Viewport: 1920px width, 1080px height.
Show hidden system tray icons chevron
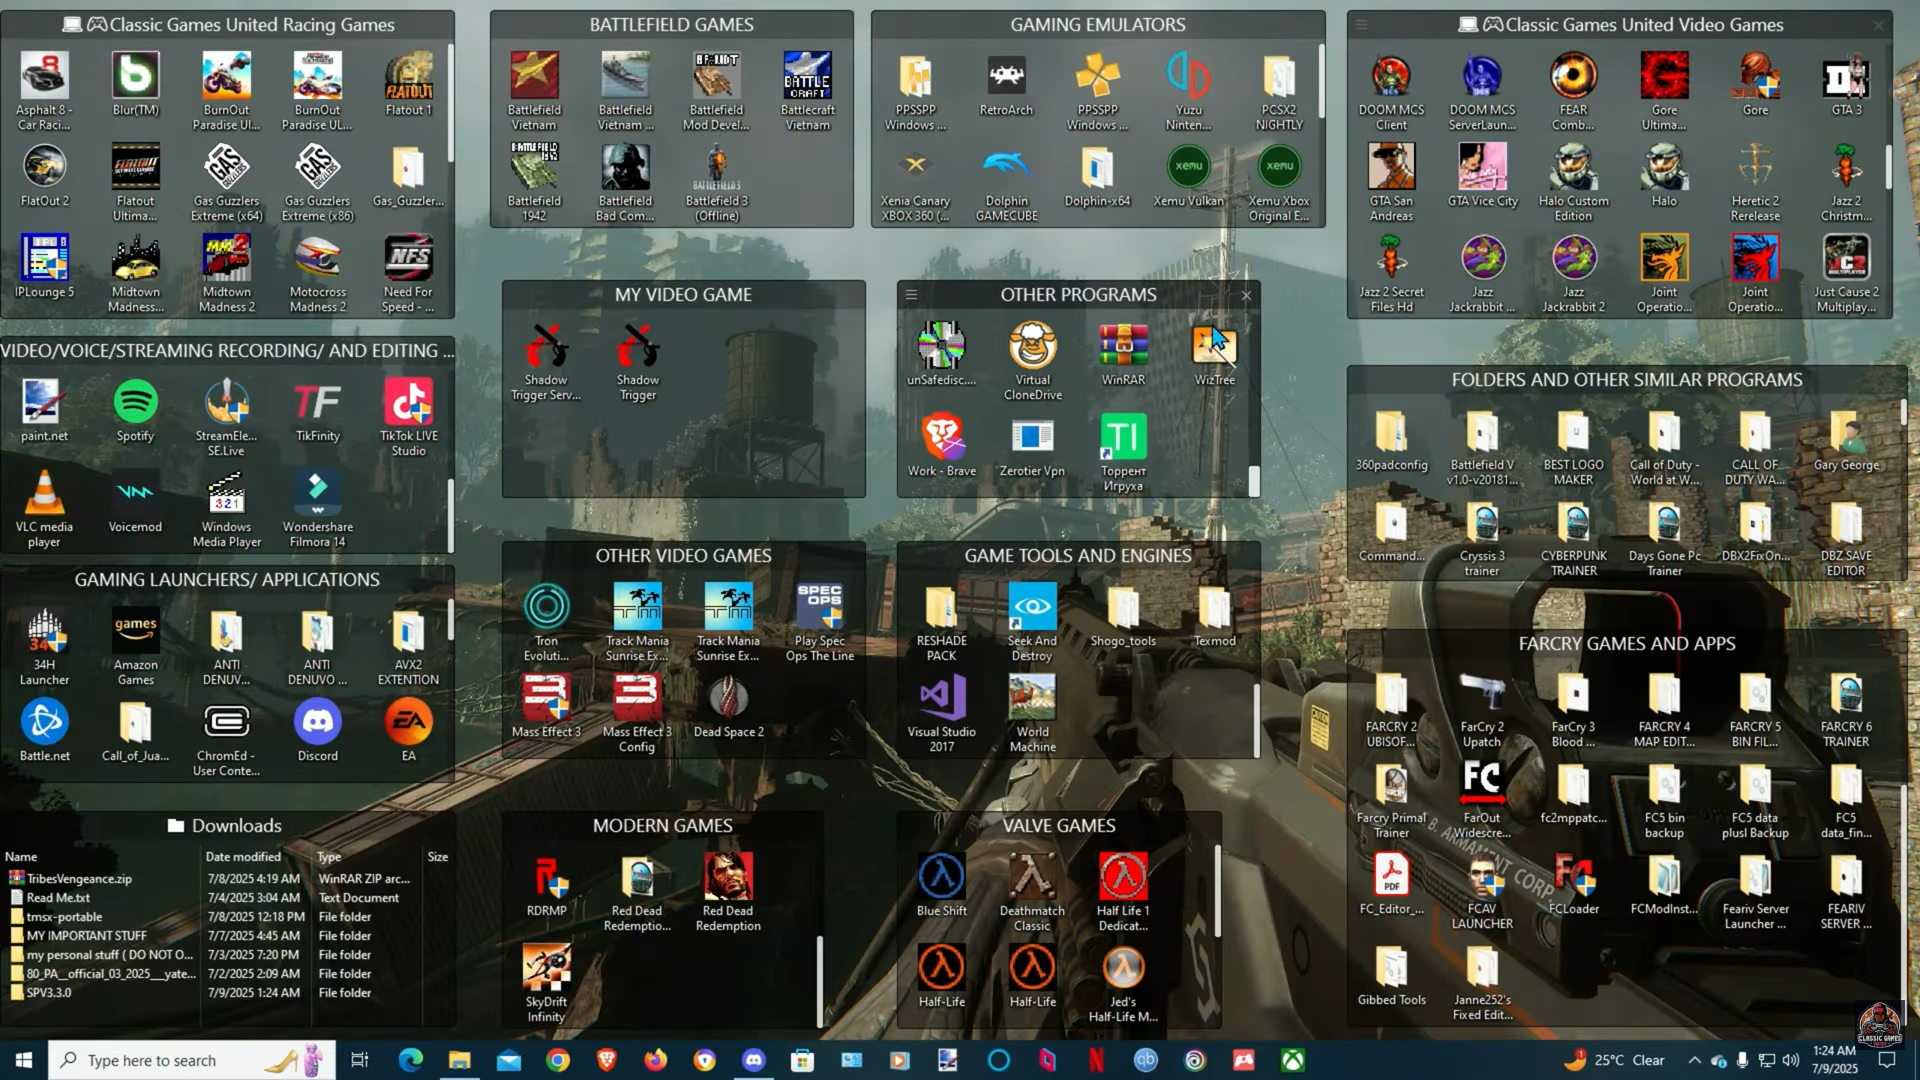[1694, 1060]
